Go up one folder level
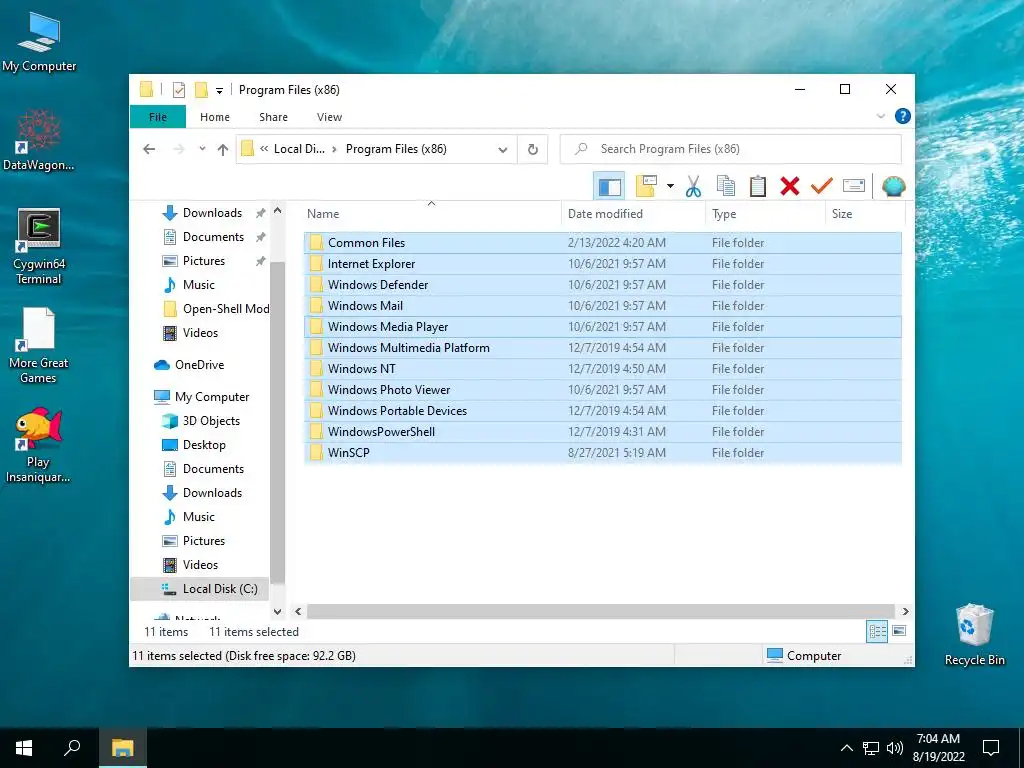The height and width of the screenshot is (768, 1024). (x=223, y=149)
